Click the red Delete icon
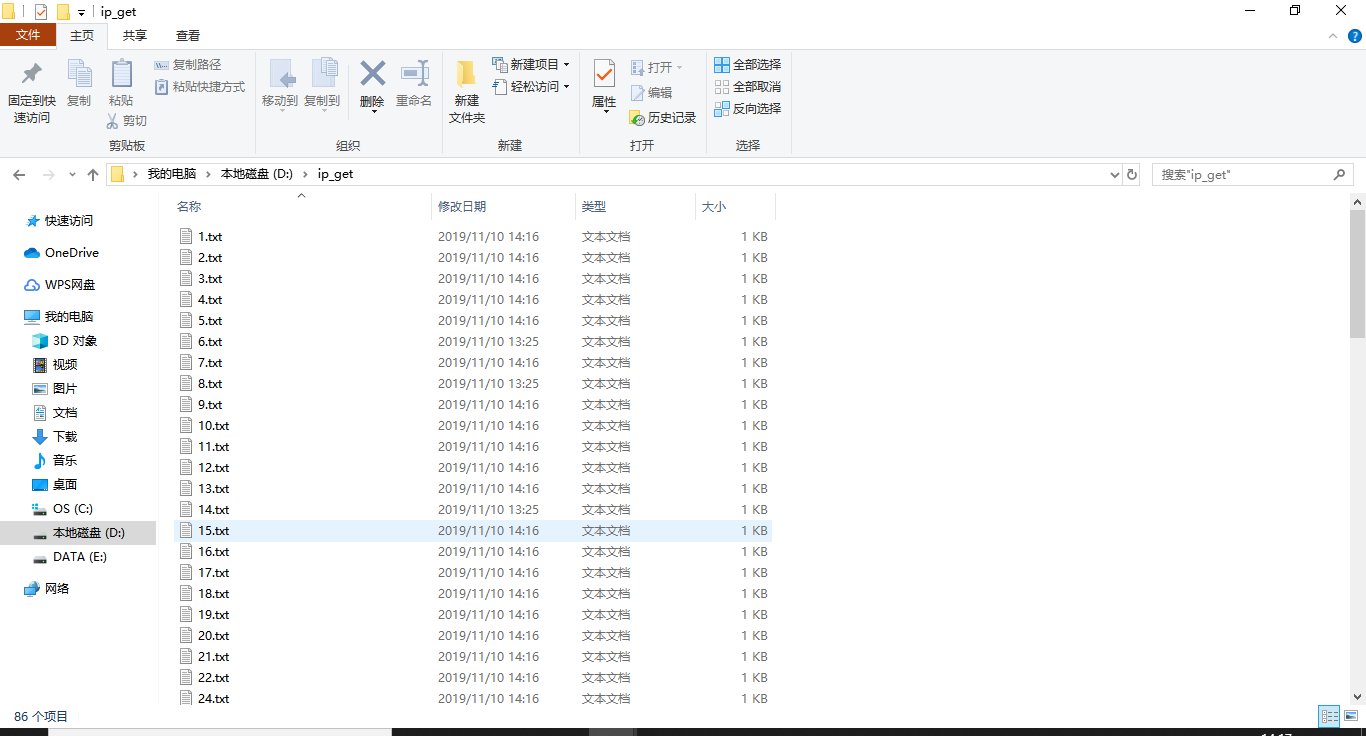The image size is (1366, 736). tap(372, 74)
